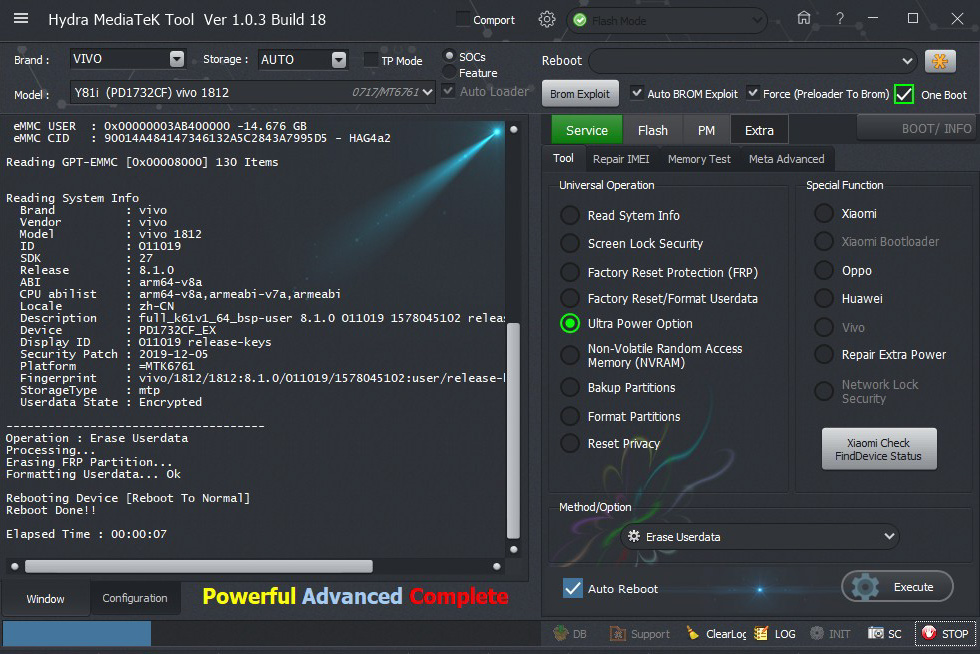980x654 pixels.
Task: Open the Tool sub-tab
Action: pyautogui.click(x=563, y=158)
